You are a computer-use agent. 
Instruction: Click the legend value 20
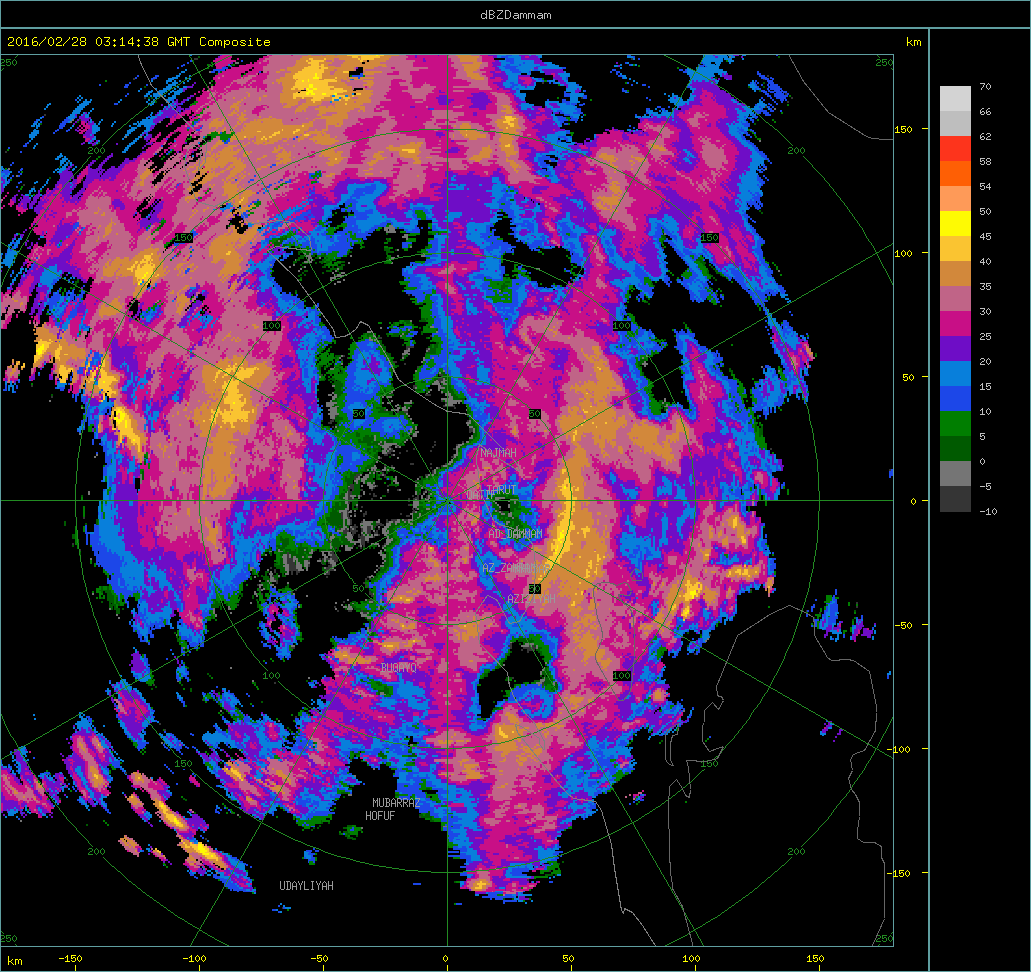click(985, 361)
